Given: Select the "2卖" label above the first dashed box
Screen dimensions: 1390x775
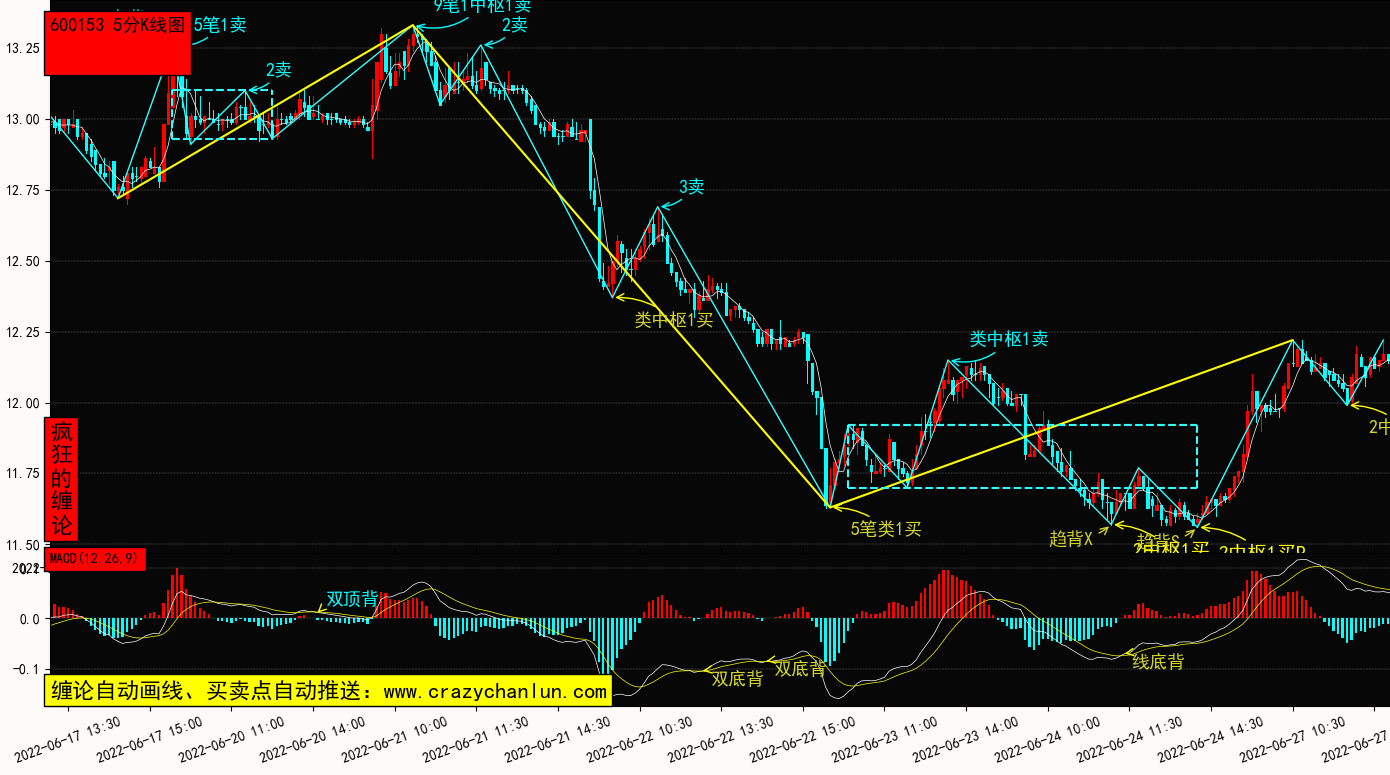Looking at the screenshot, I should tap(278, 70).
